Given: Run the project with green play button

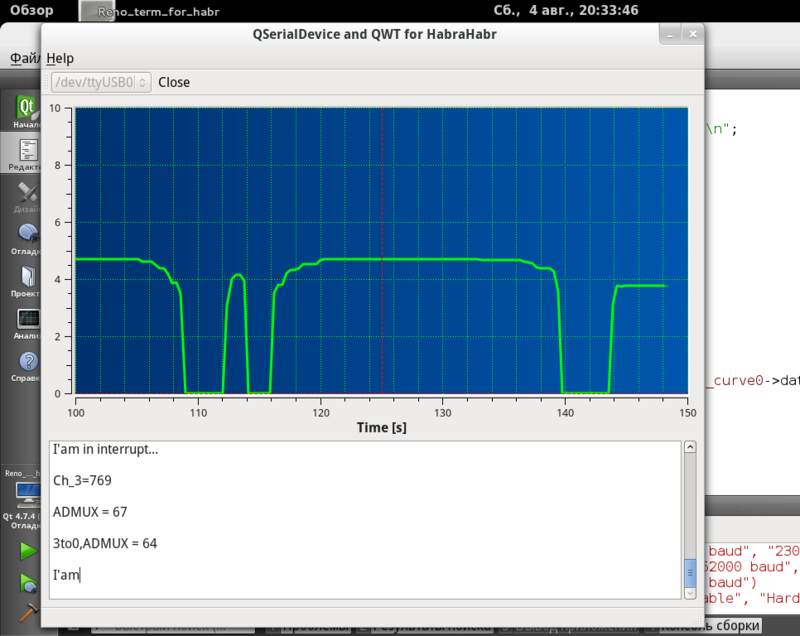Looking at the screenshot, I should 28,551.
